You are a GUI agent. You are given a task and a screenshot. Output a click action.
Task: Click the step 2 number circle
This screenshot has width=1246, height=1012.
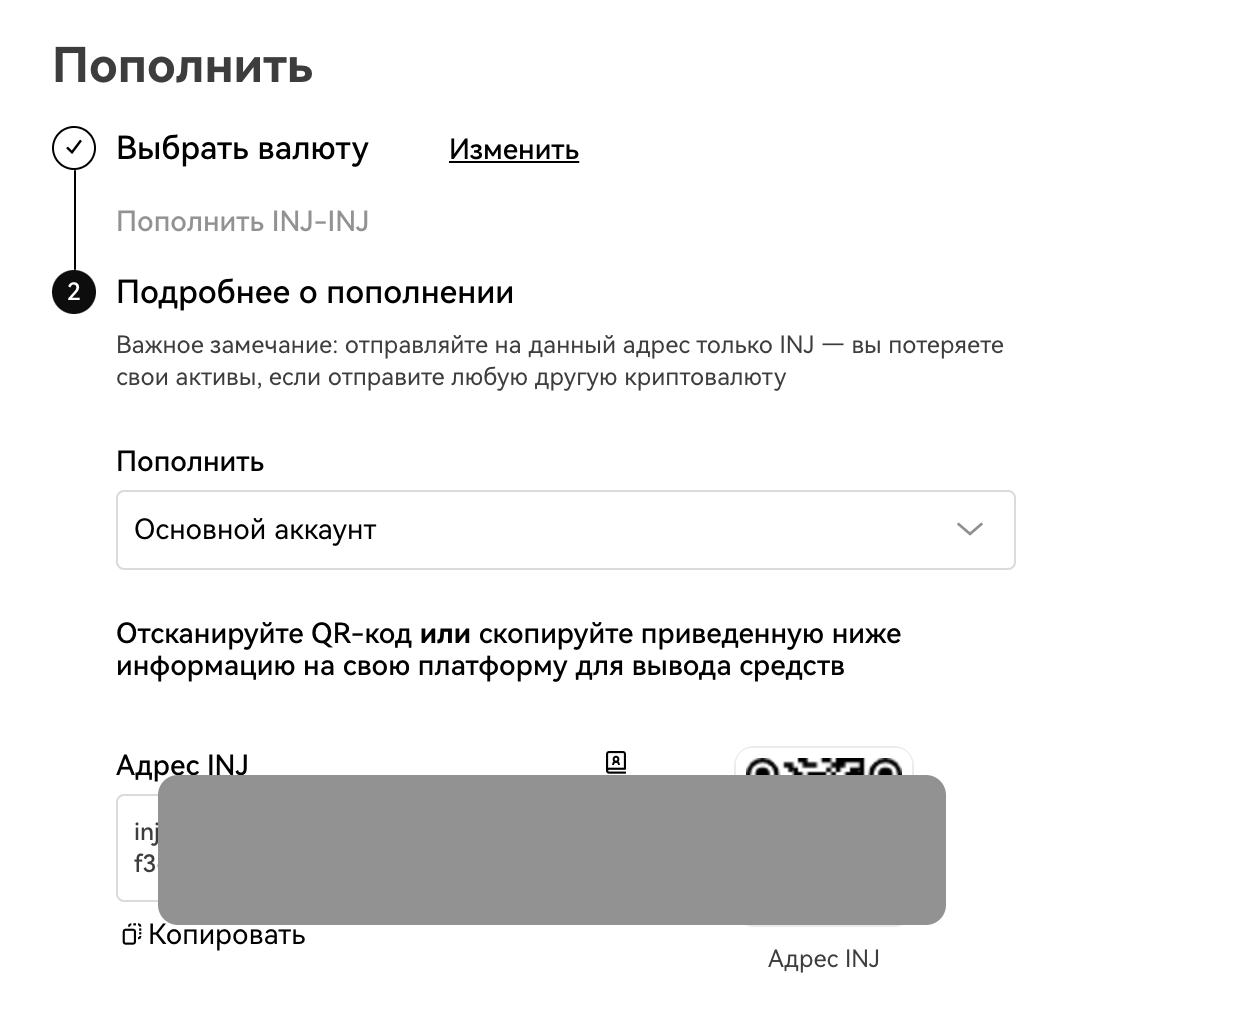pyautogui.click(x=74, y=292)
